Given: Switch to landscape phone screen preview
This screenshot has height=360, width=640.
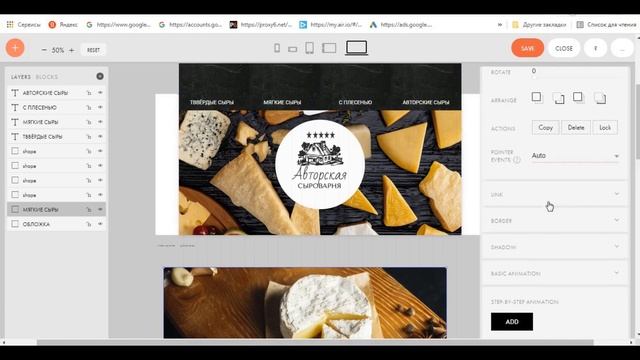Looking at the screenshot, I should point(292,49).
